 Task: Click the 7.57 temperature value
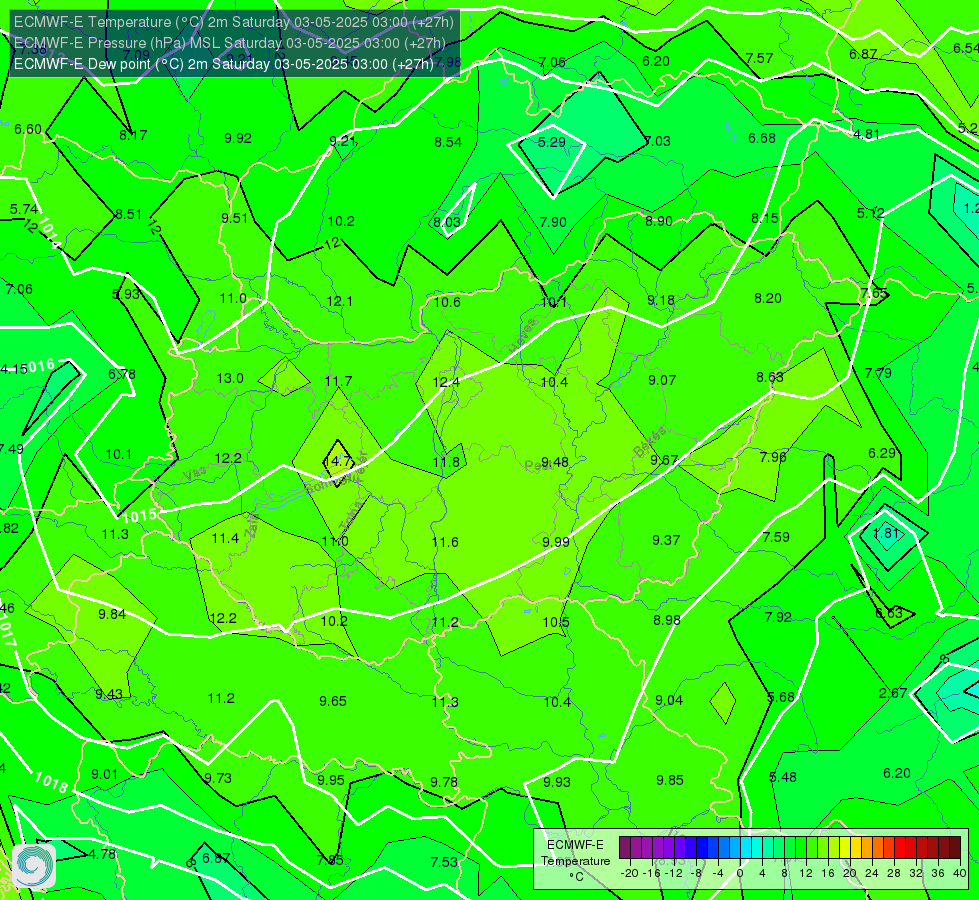[x=760, y=59]
